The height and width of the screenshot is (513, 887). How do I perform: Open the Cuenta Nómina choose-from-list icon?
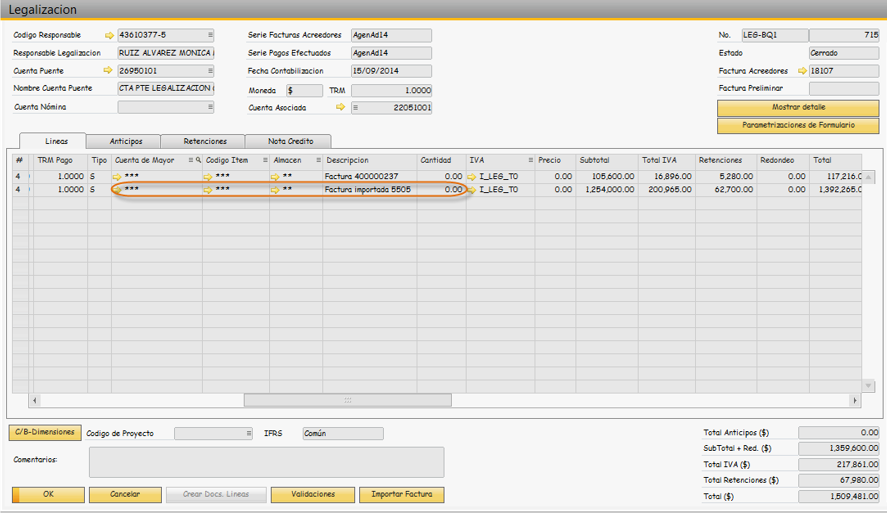click(210, 107)
